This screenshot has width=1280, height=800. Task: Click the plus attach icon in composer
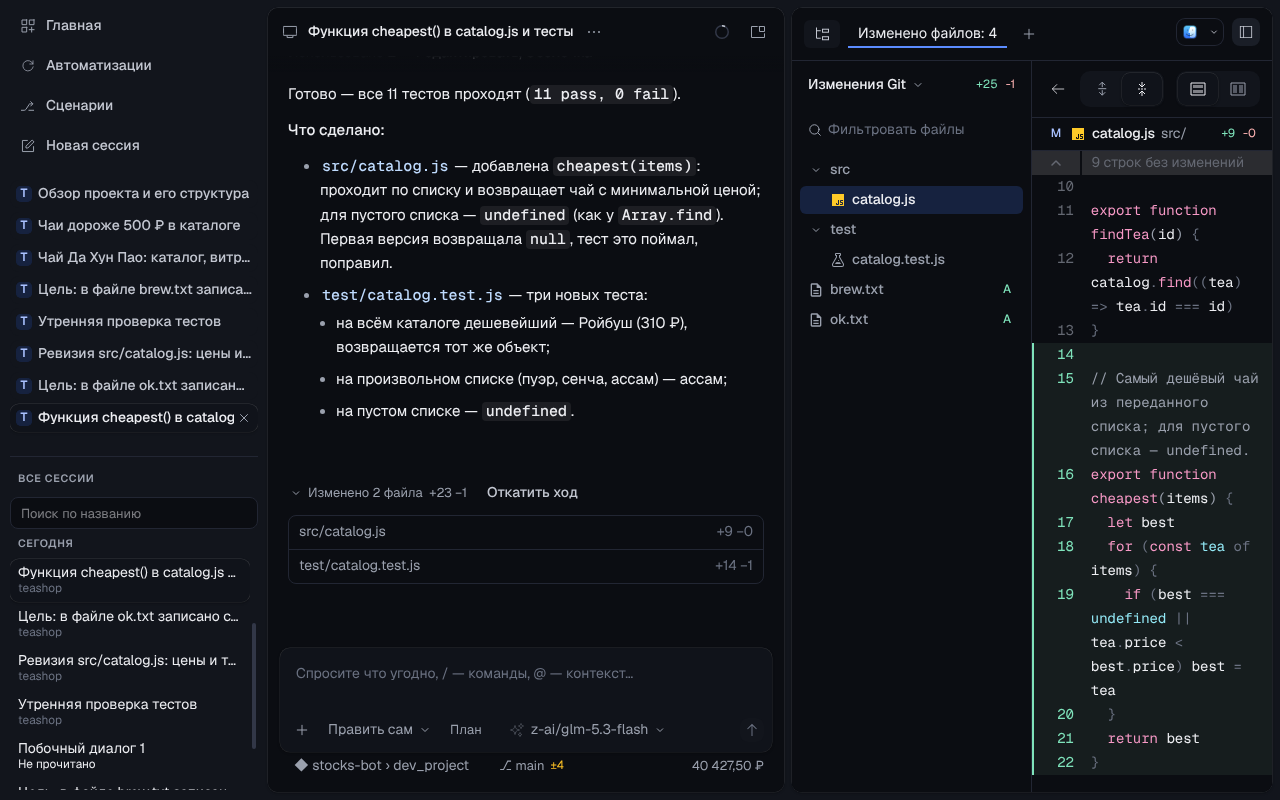click(x=302, y=730)
